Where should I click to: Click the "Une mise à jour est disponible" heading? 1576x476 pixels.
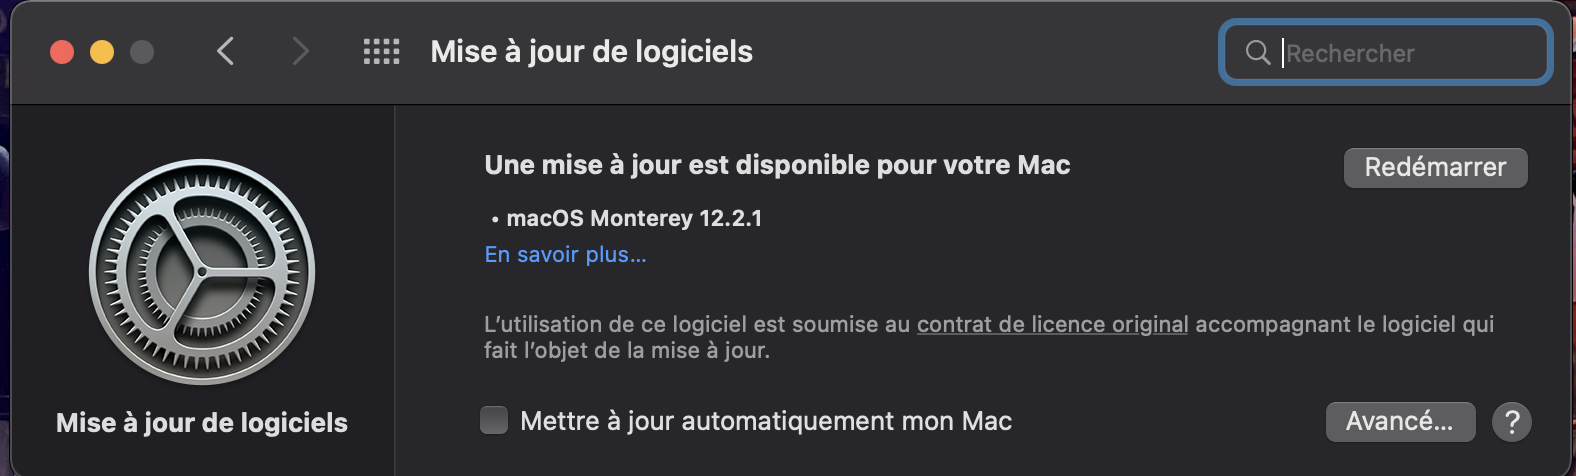pos(777,165)
